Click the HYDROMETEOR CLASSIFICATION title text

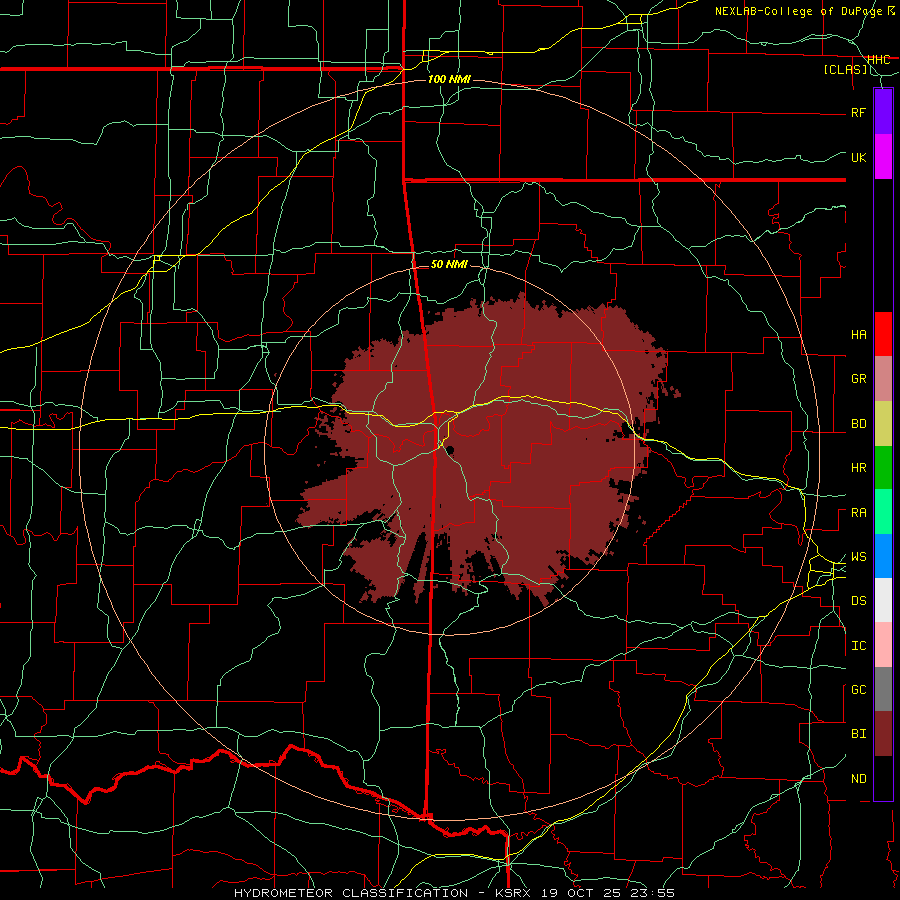(x=351, y=893)
